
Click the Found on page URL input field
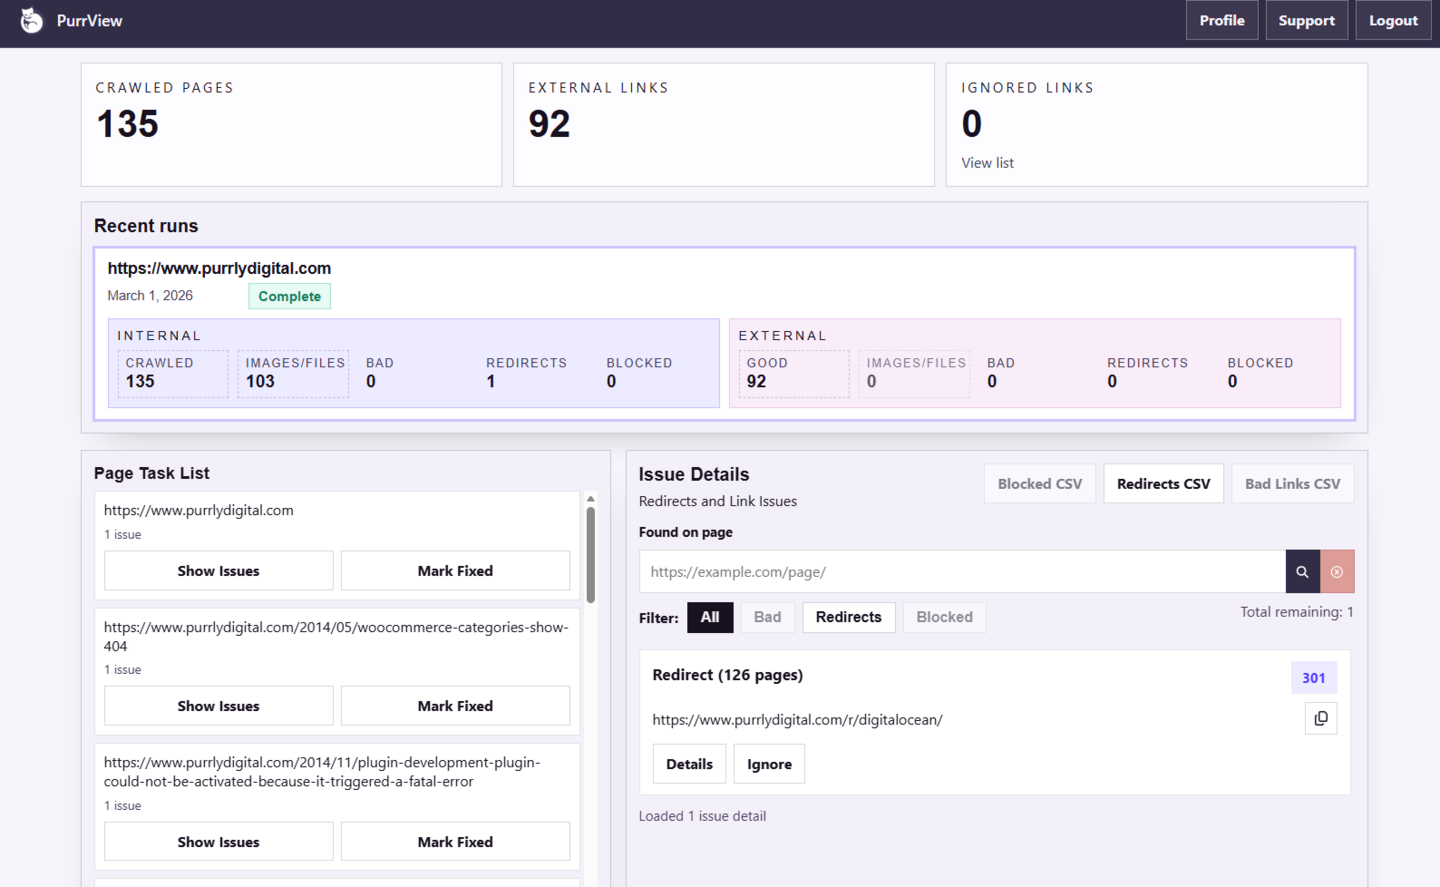coord(960,571)
